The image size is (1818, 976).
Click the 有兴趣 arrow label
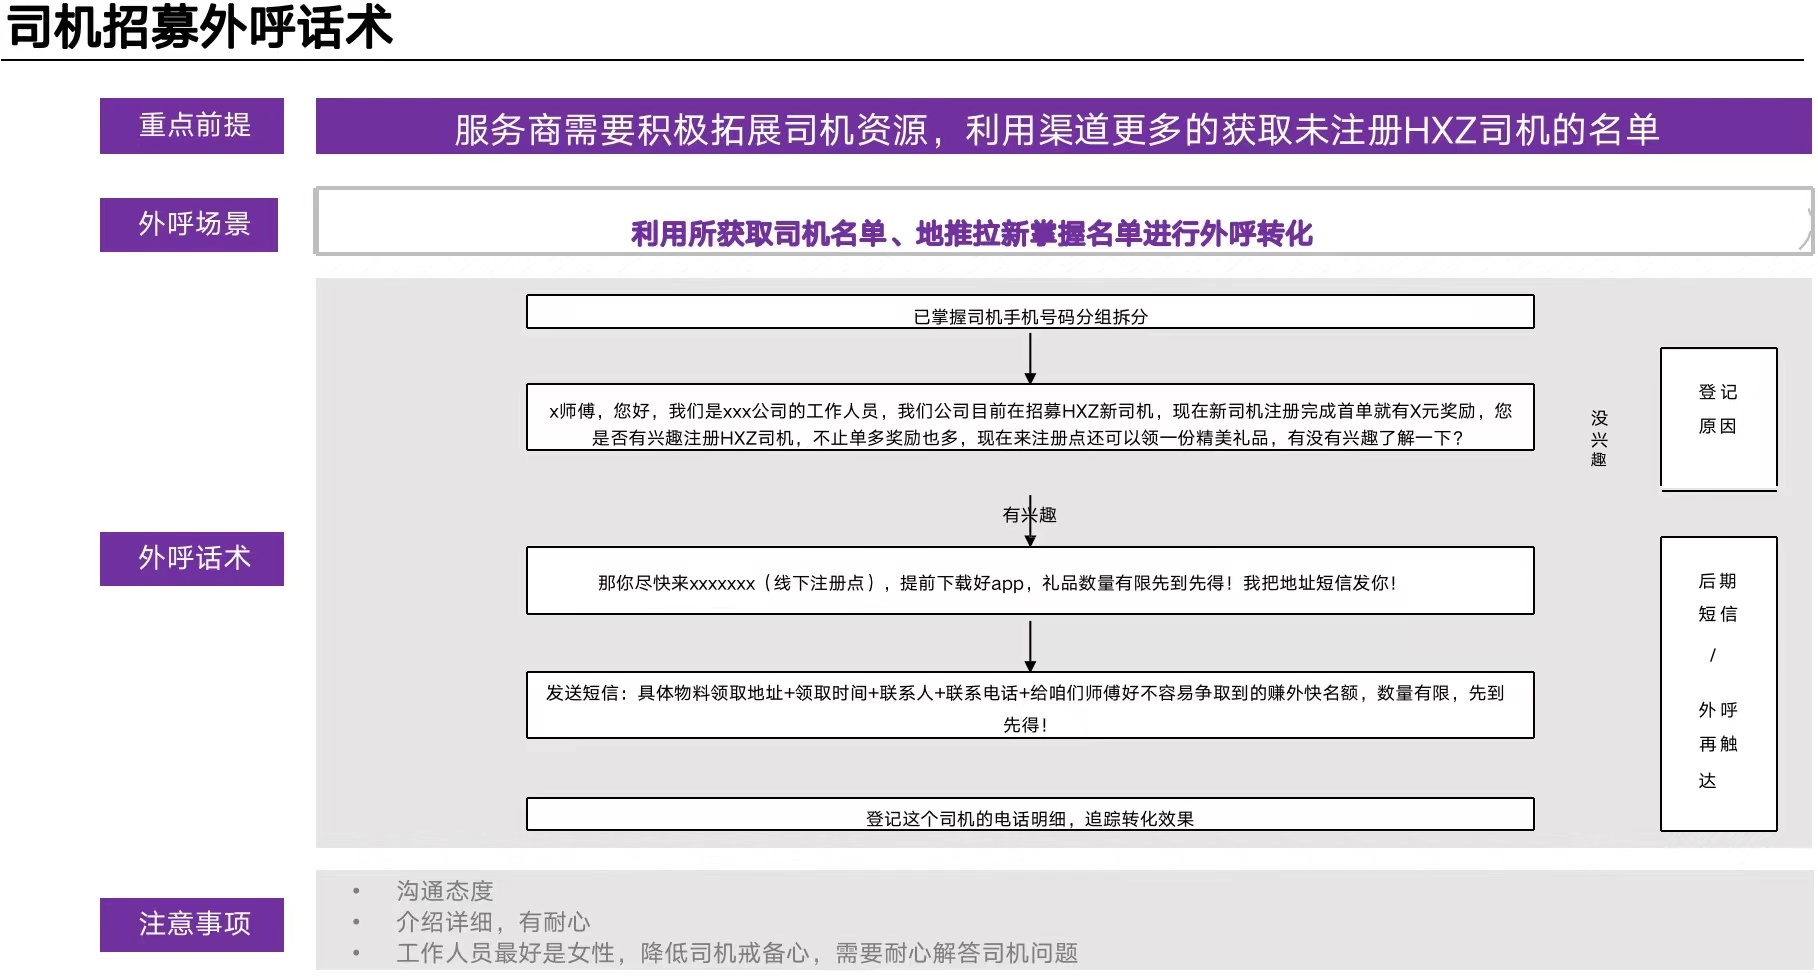click(x=1030, y=515)
